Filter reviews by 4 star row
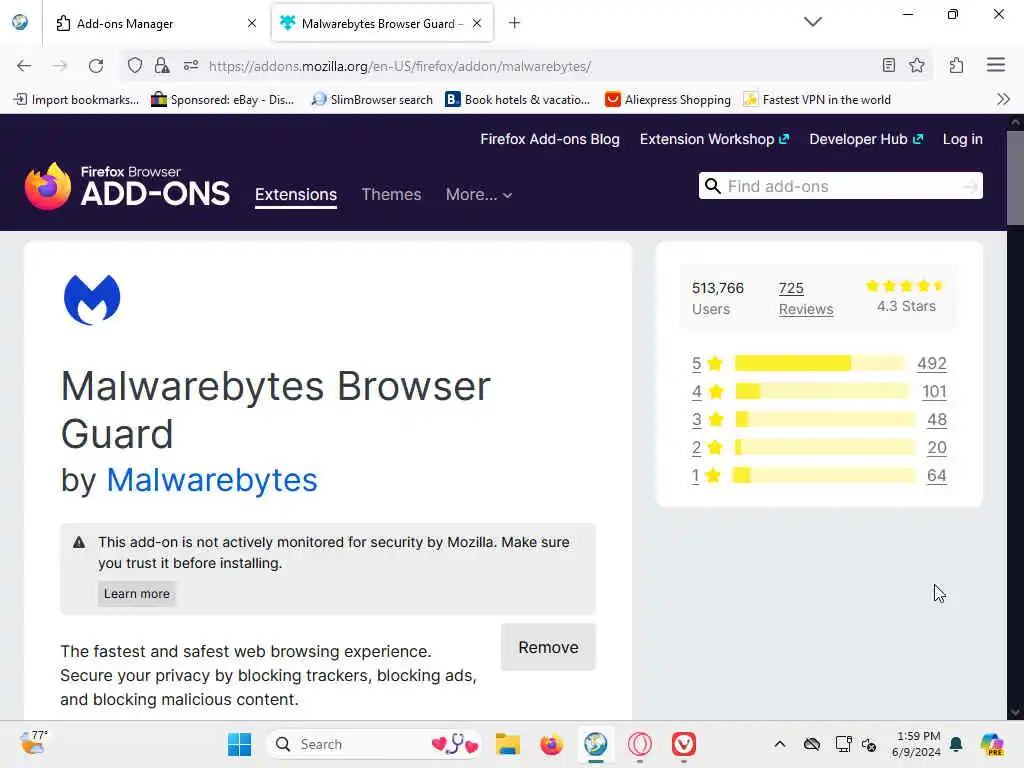The height and width of the screenshot is (768, 1024). [x=708, y=391]
